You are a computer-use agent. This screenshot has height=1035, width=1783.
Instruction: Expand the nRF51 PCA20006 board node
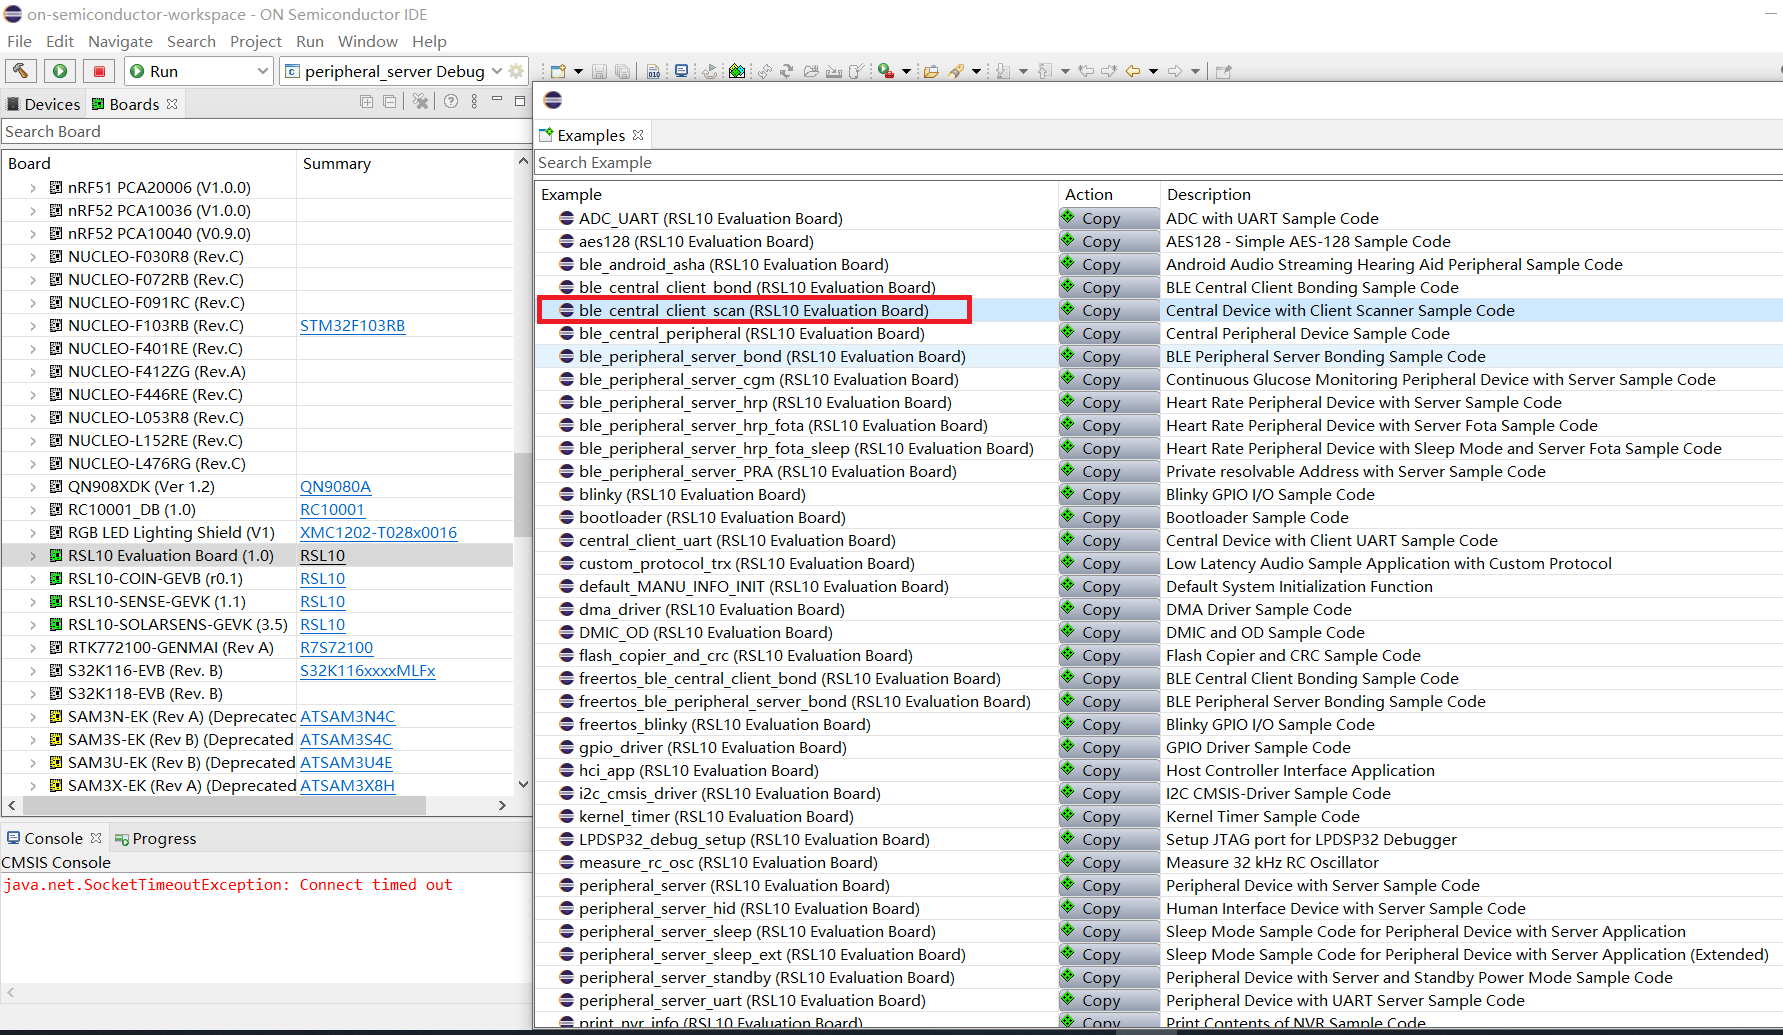point(33,187)
